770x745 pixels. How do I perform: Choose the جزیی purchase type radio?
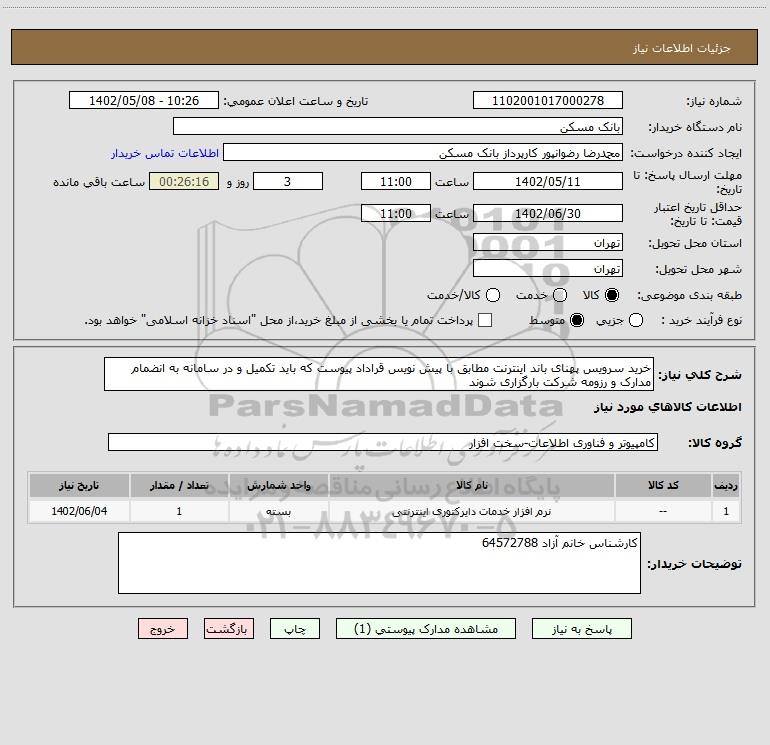pos(636,320)
